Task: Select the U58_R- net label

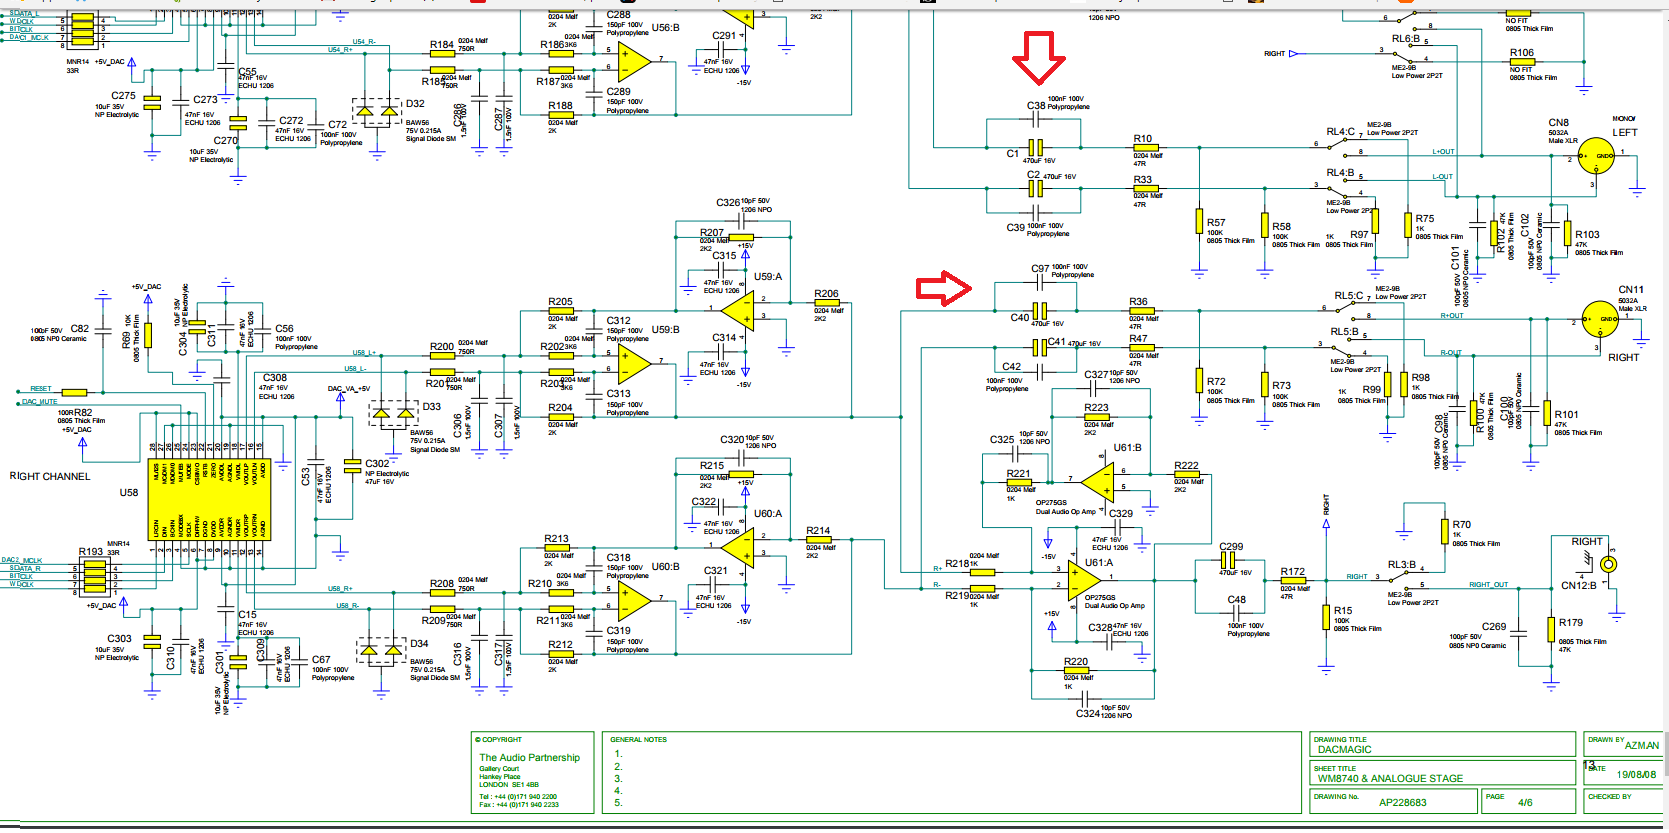Action: pos(348,606)
